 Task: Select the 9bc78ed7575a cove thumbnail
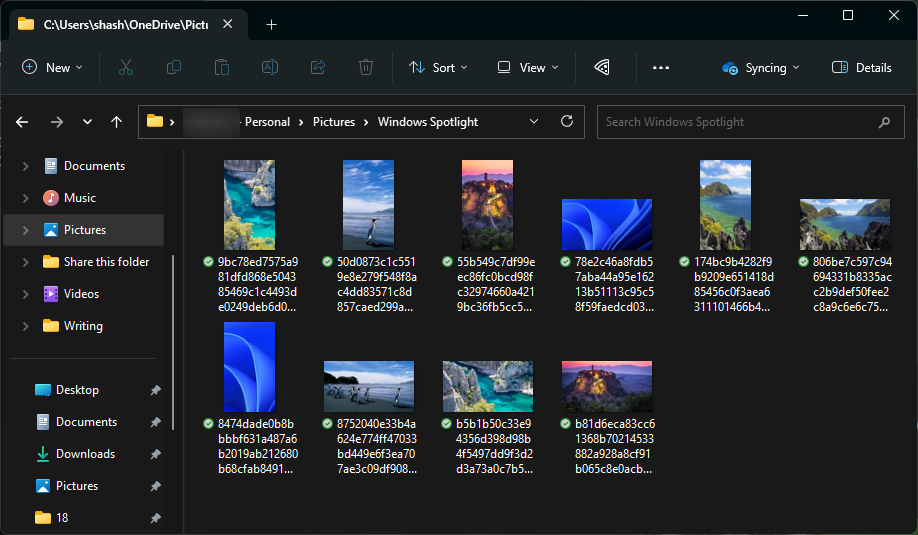pyautogui.click(x=249, y=205)
